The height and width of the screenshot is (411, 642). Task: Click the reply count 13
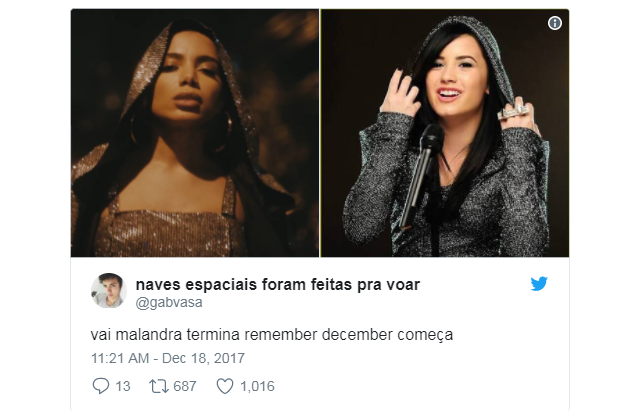click(x=123, y=386)
